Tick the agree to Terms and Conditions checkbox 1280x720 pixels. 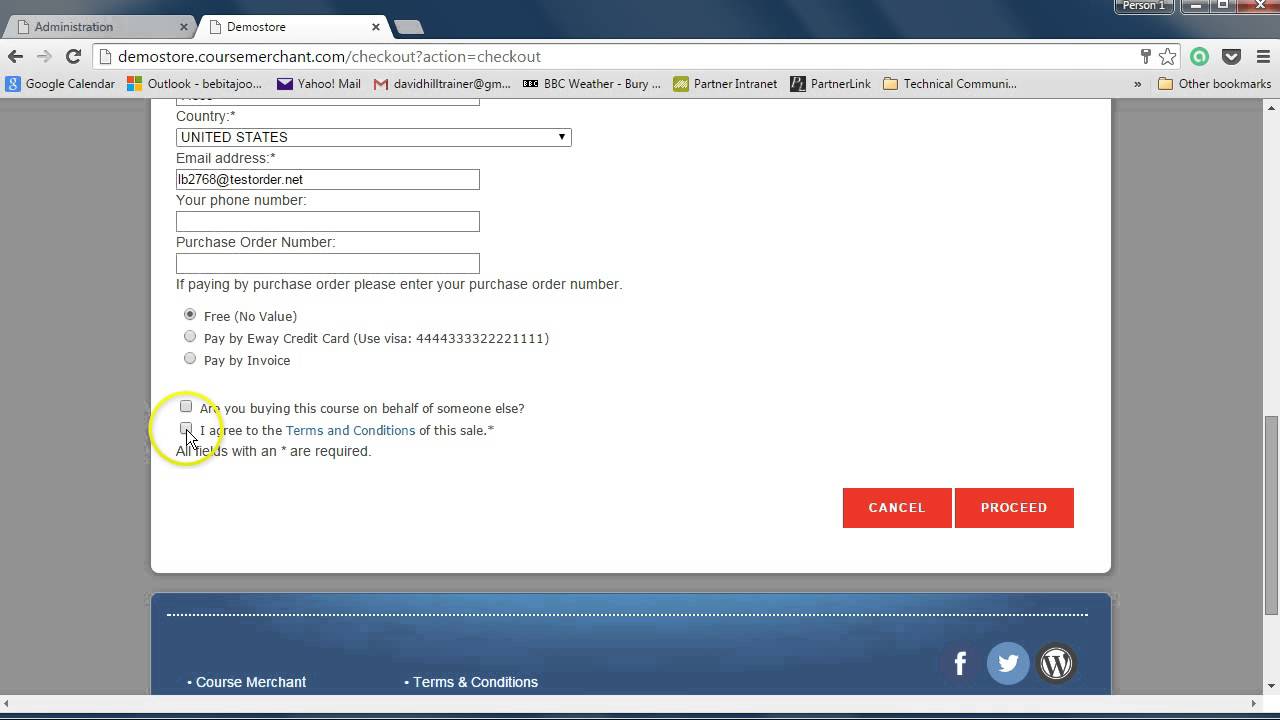pos(186,429)
